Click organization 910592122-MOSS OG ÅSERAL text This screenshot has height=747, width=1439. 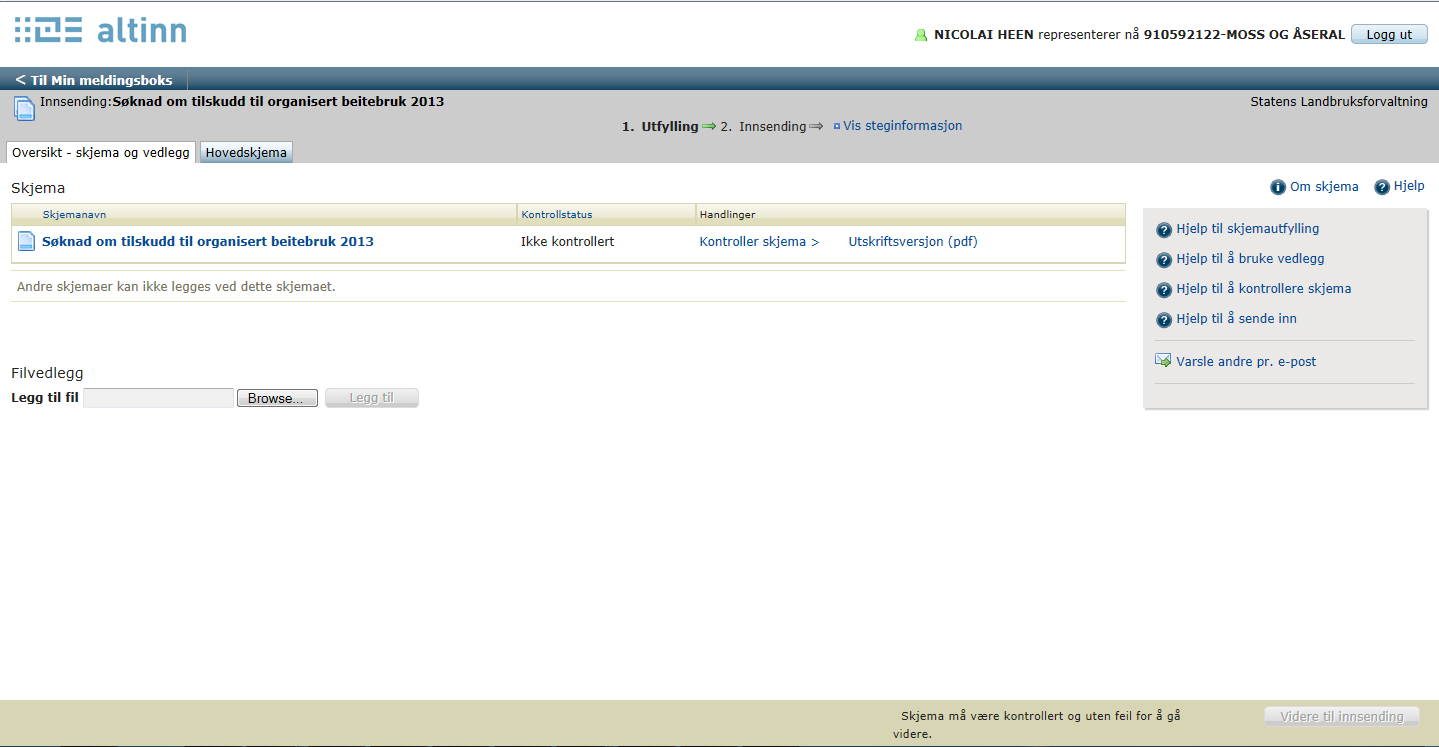[x=1244, y=35]
